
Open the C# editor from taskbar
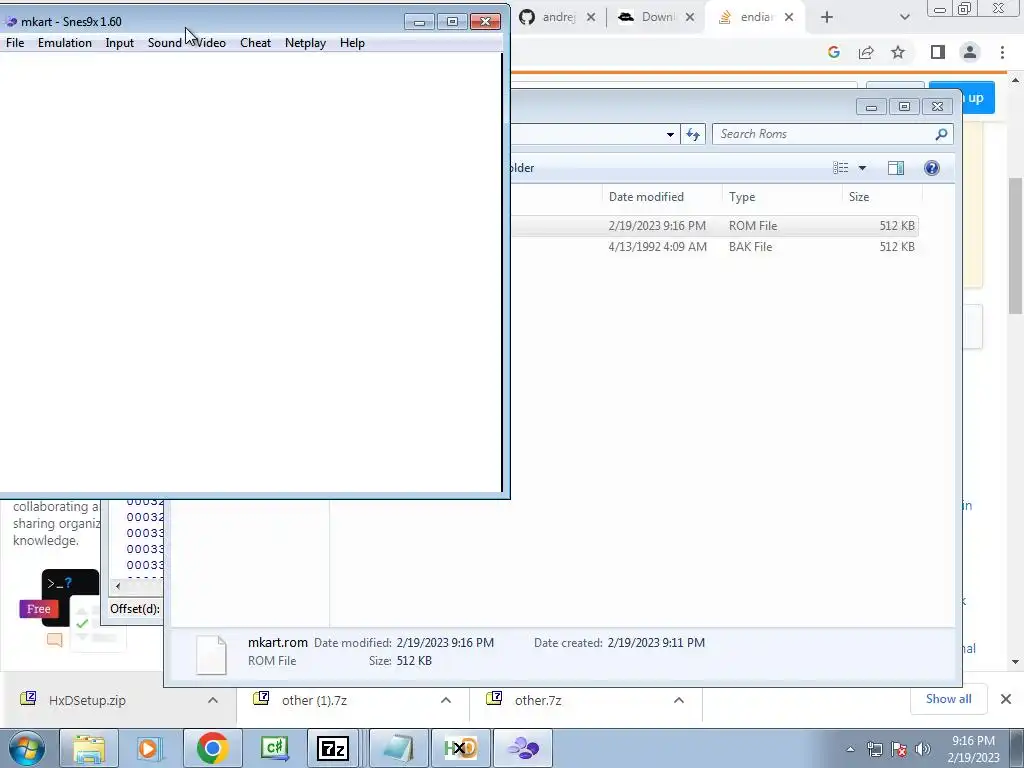[x=274, y=748]
